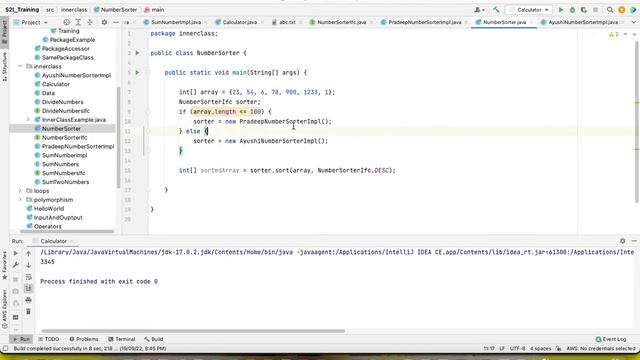
Task: Click the main method breadcrumb
Action: [154, 10]
